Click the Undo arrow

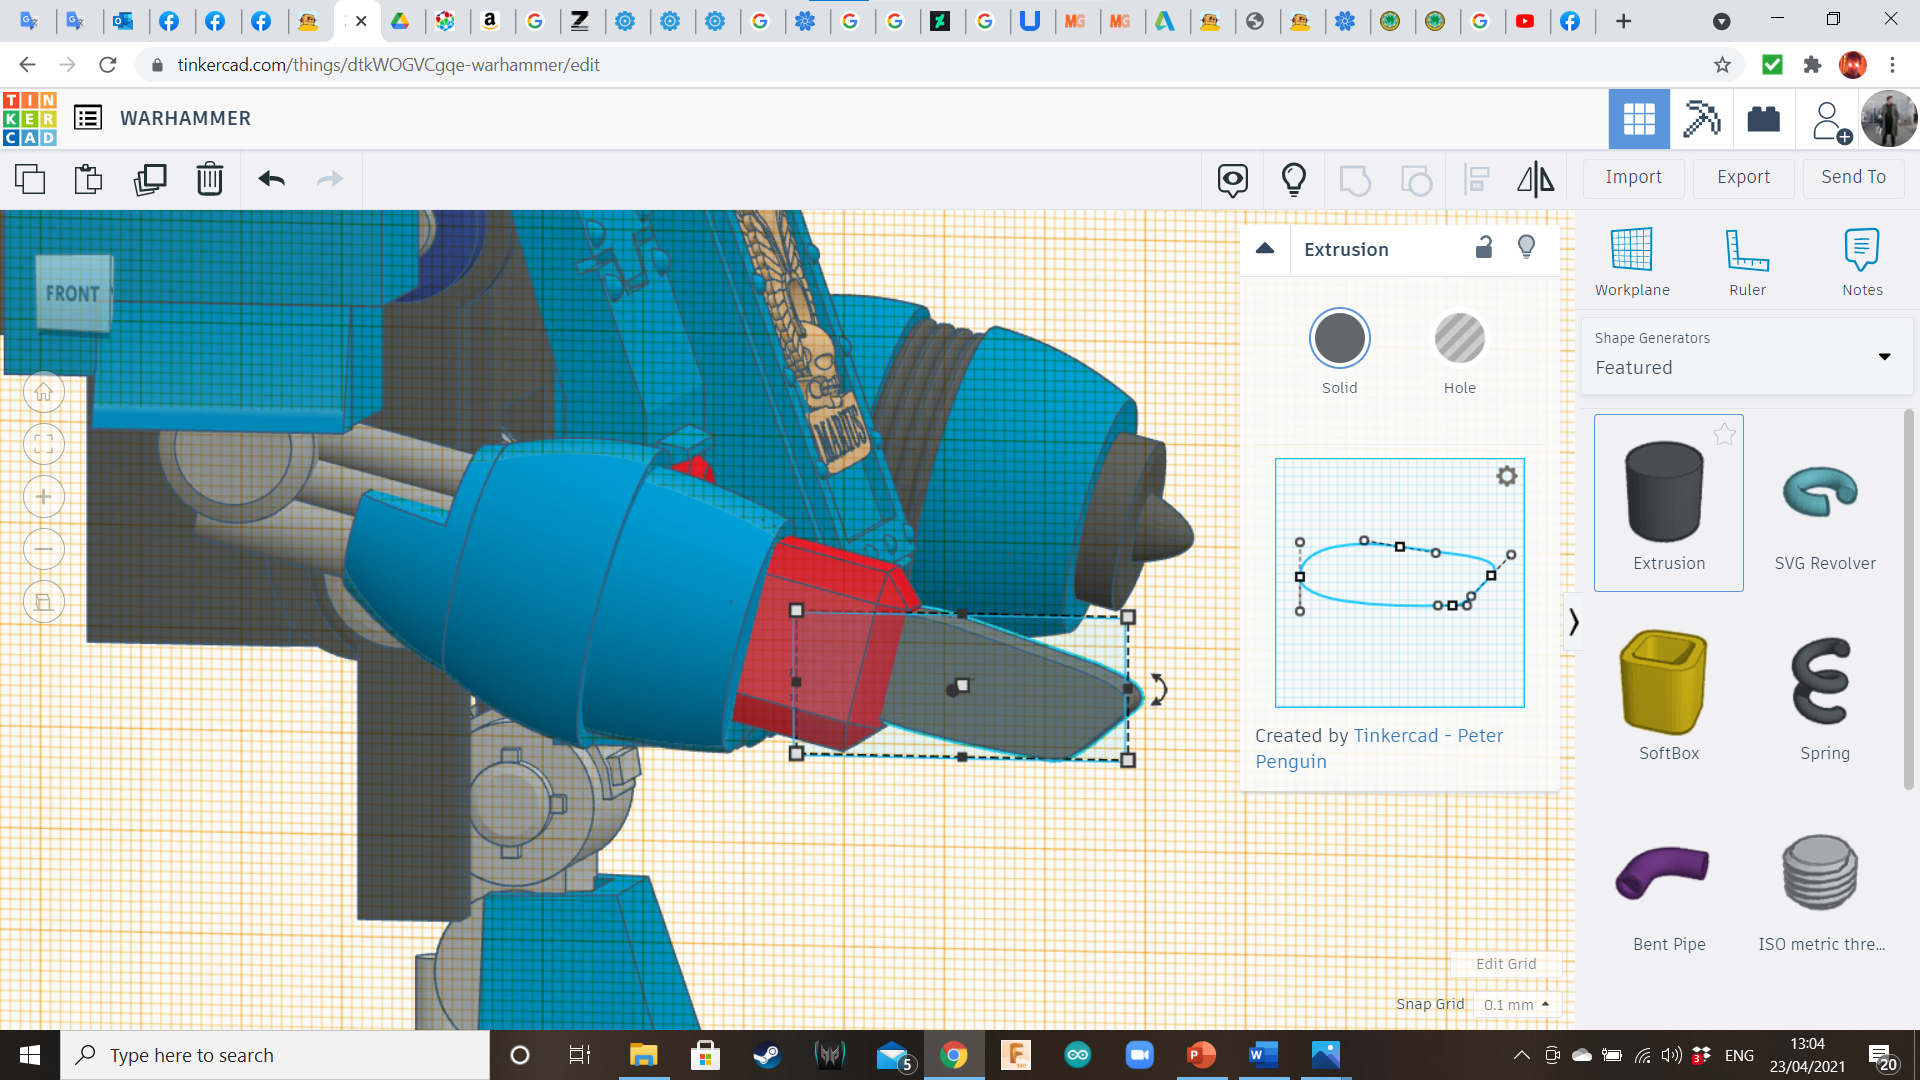click(x=272, y=180)
